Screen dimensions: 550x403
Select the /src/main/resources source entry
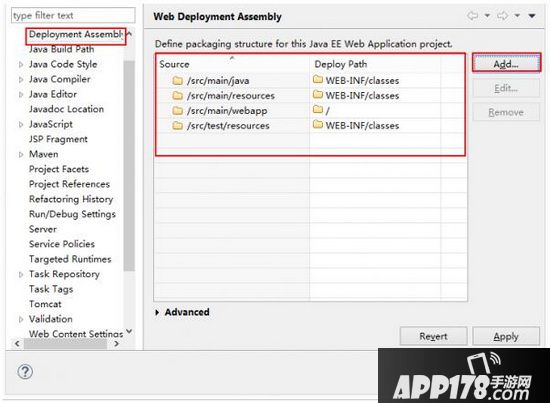coord(230,96)
